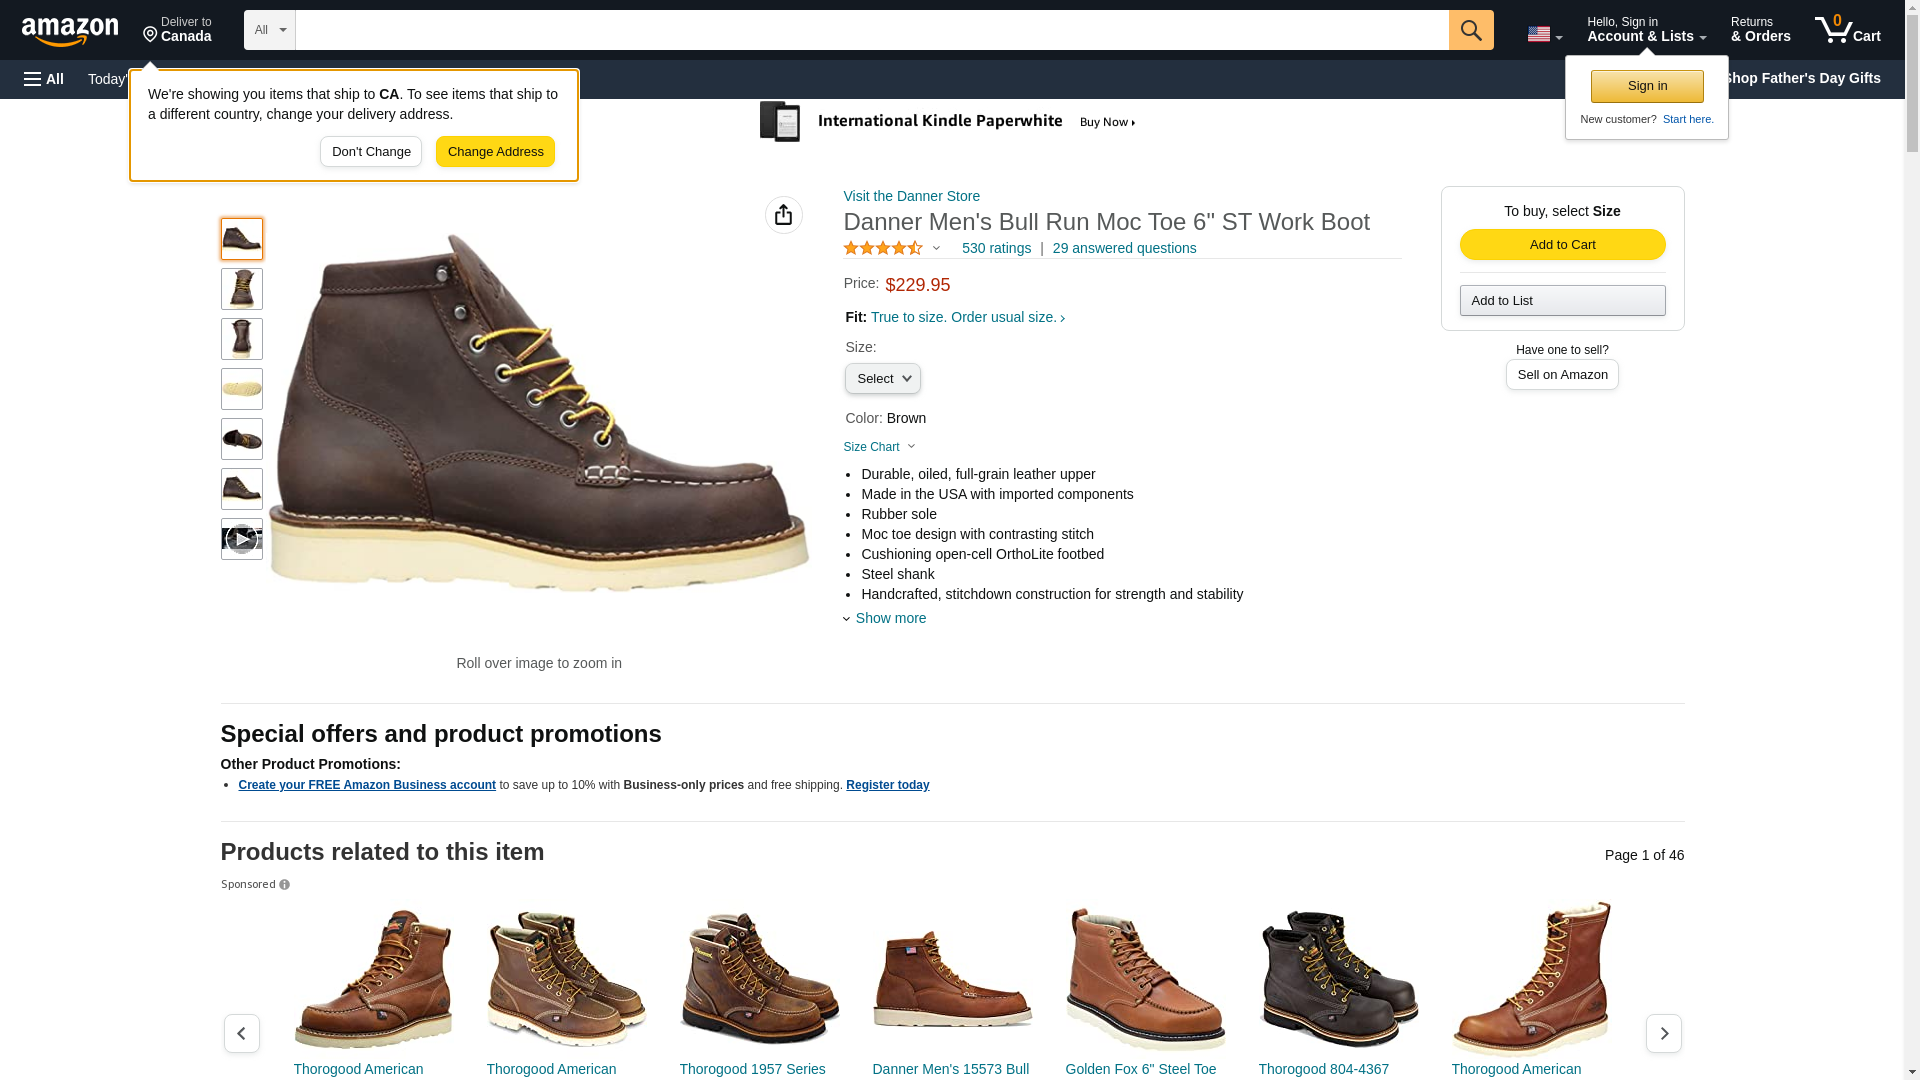Open the shopping cart icon
This screenshot has width=1920, height=1080.
[1847, 29]
